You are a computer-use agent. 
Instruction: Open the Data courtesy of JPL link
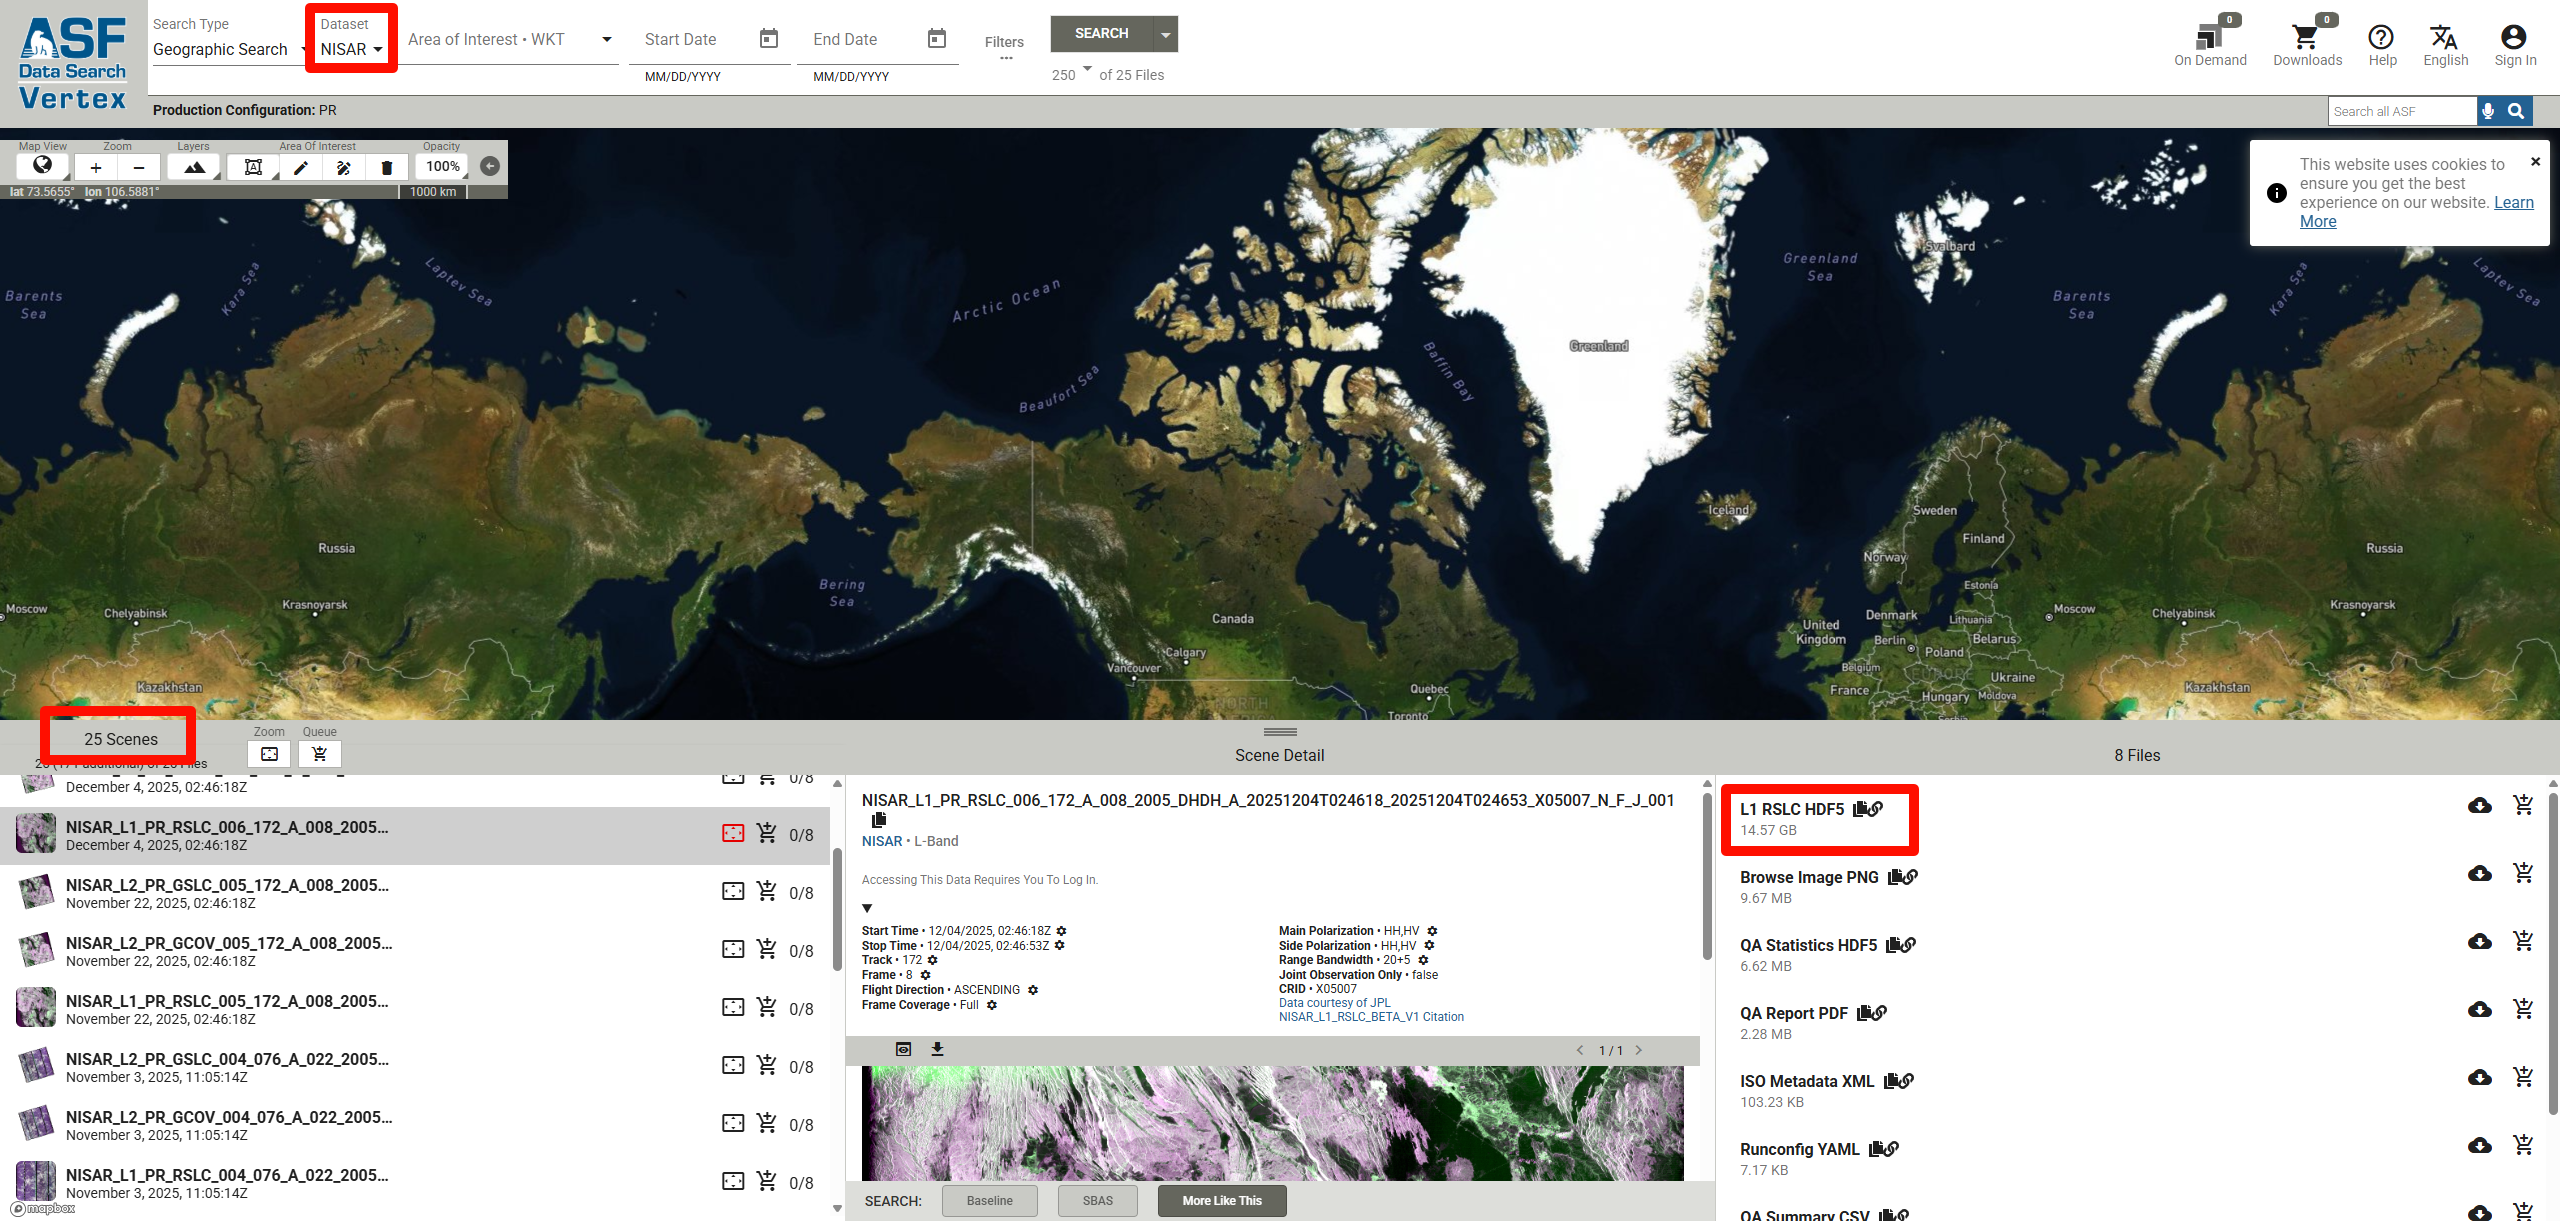click(x=1334, y=1003)
